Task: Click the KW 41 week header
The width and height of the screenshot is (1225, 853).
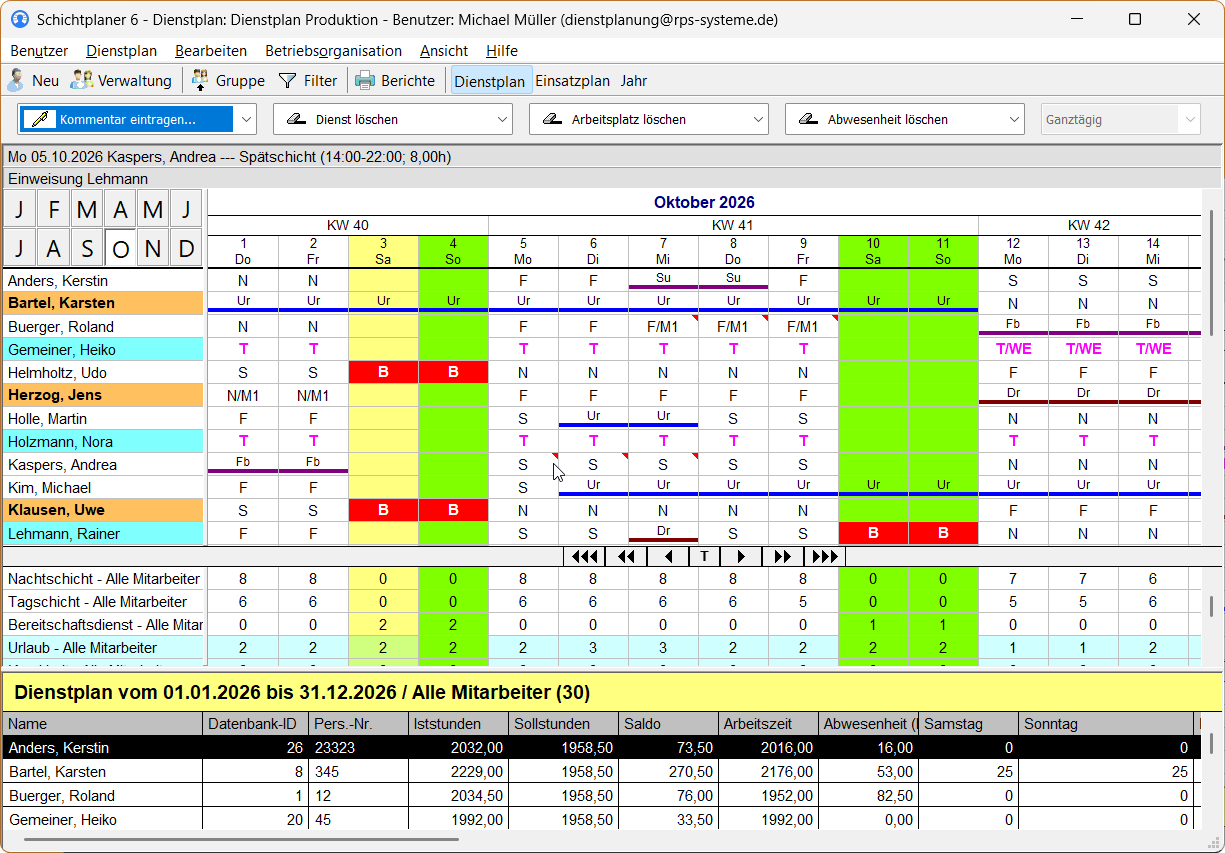Action: coord(733,225)
